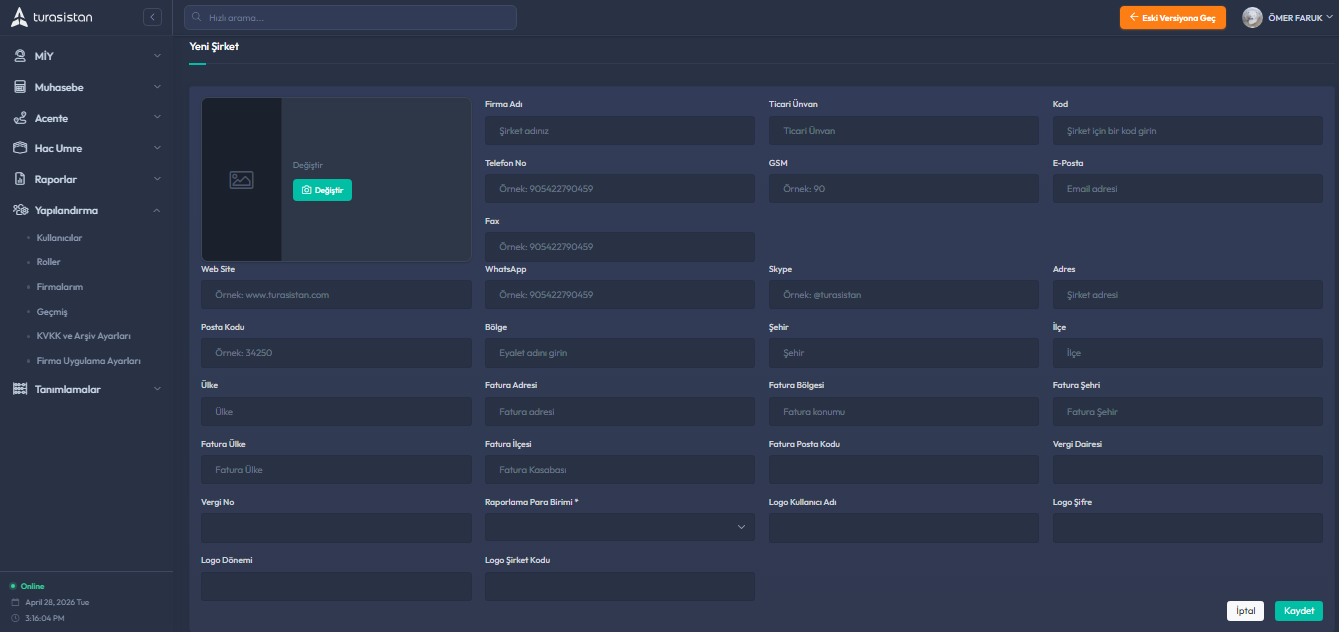
Task: Open the Raporlama Para Birimi dropdown
Action: click(x=619, y=527)
